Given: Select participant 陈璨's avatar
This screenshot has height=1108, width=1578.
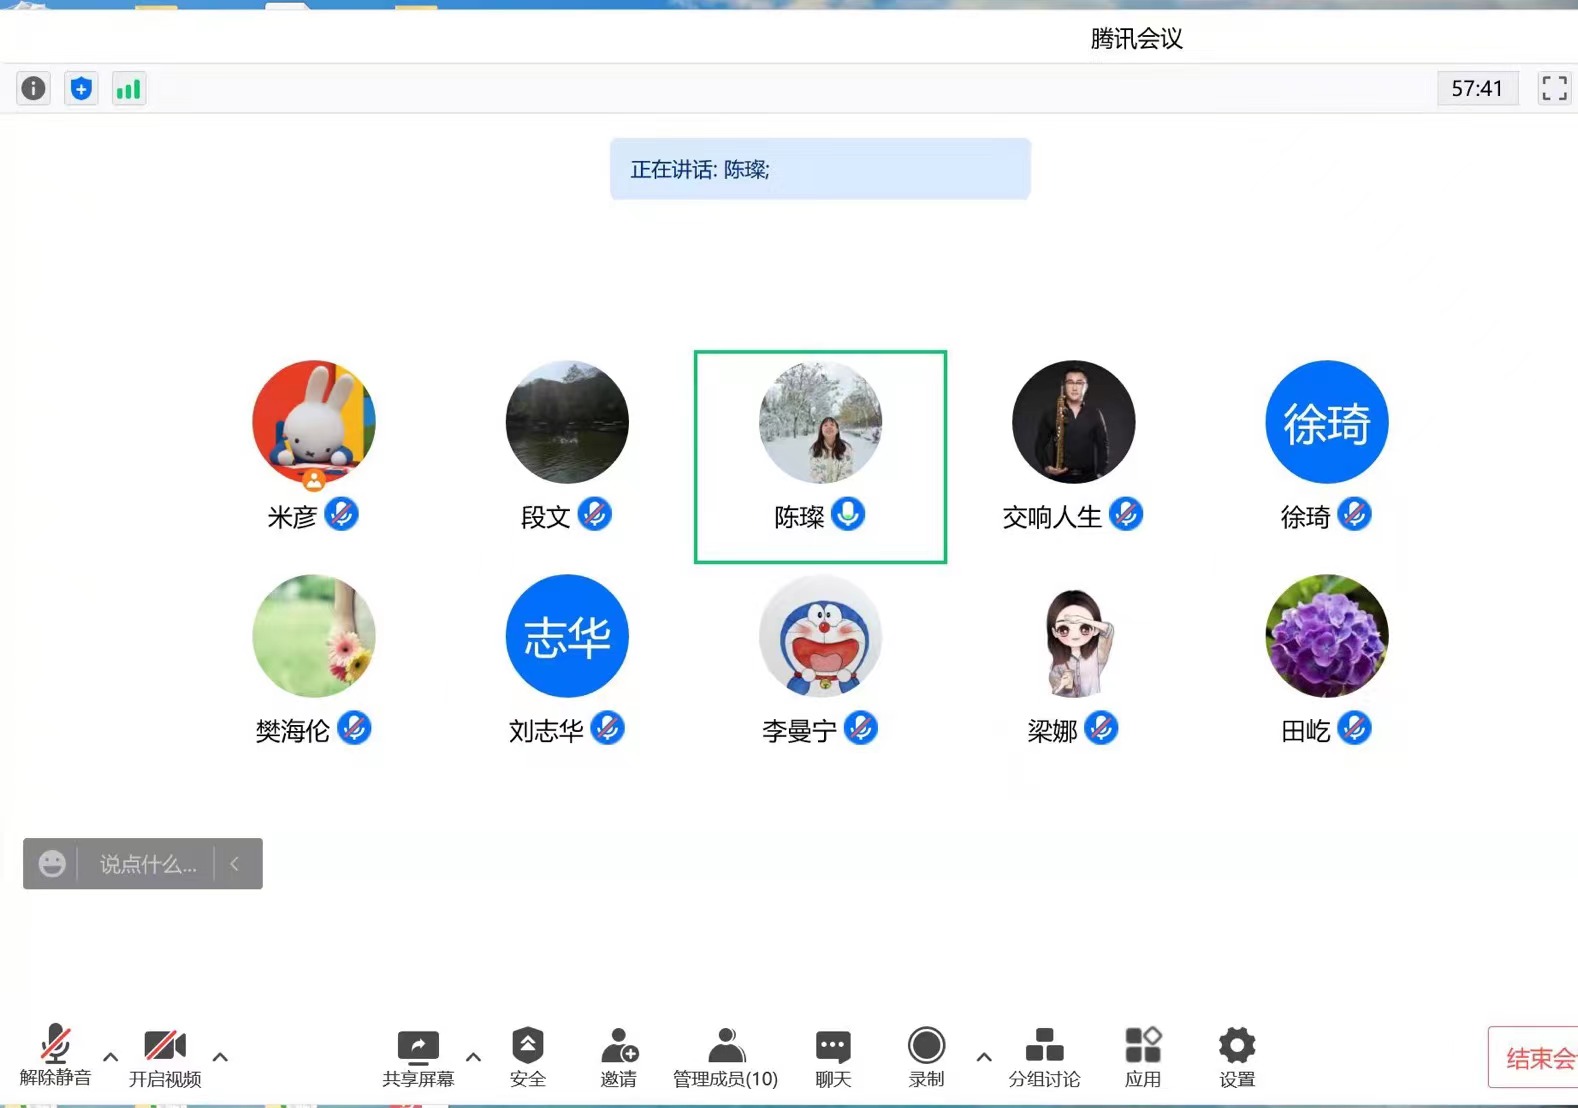Looking at the screenshot, I should [820, 422].
